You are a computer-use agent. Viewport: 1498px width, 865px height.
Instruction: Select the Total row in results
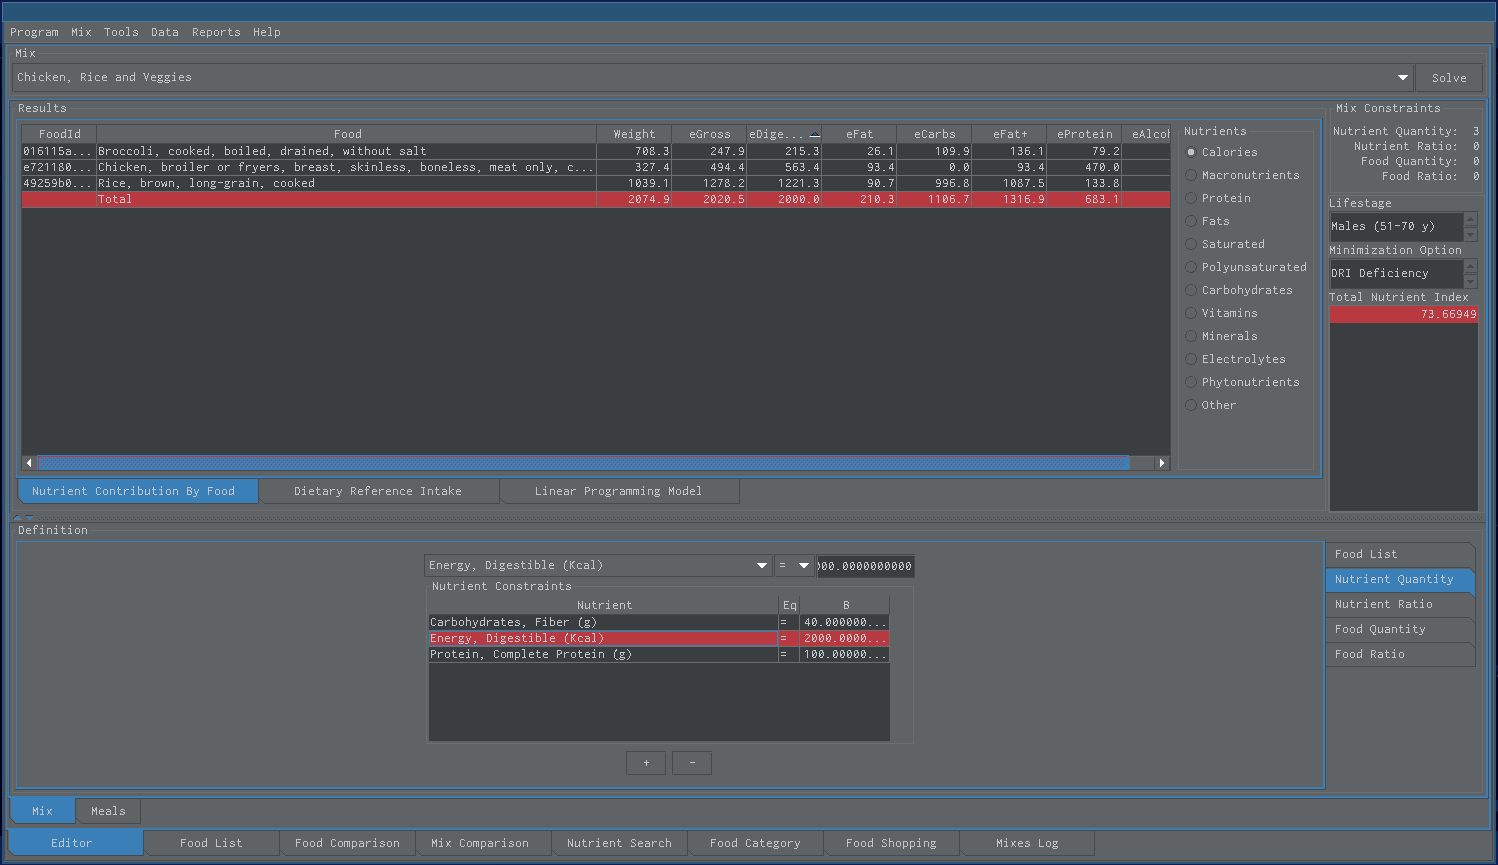pyautogui.click(x=596, y=199)
